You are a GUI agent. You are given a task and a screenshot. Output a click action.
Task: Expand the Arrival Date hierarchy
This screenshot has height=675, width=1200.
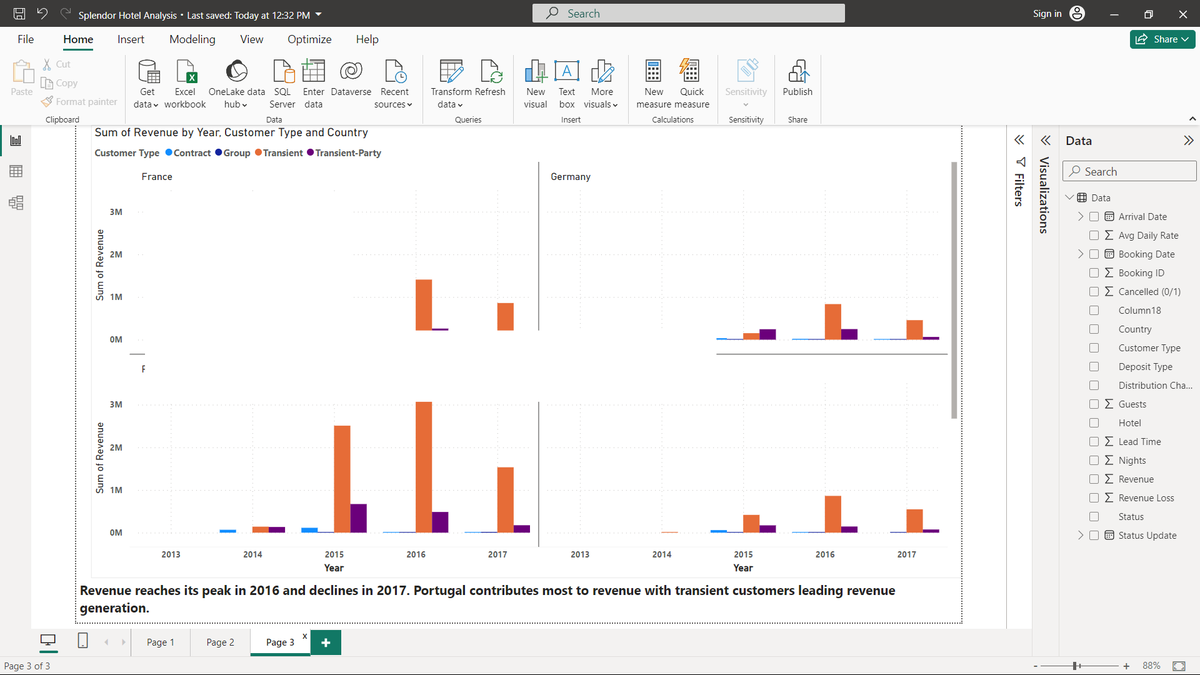pos(1081,217)
